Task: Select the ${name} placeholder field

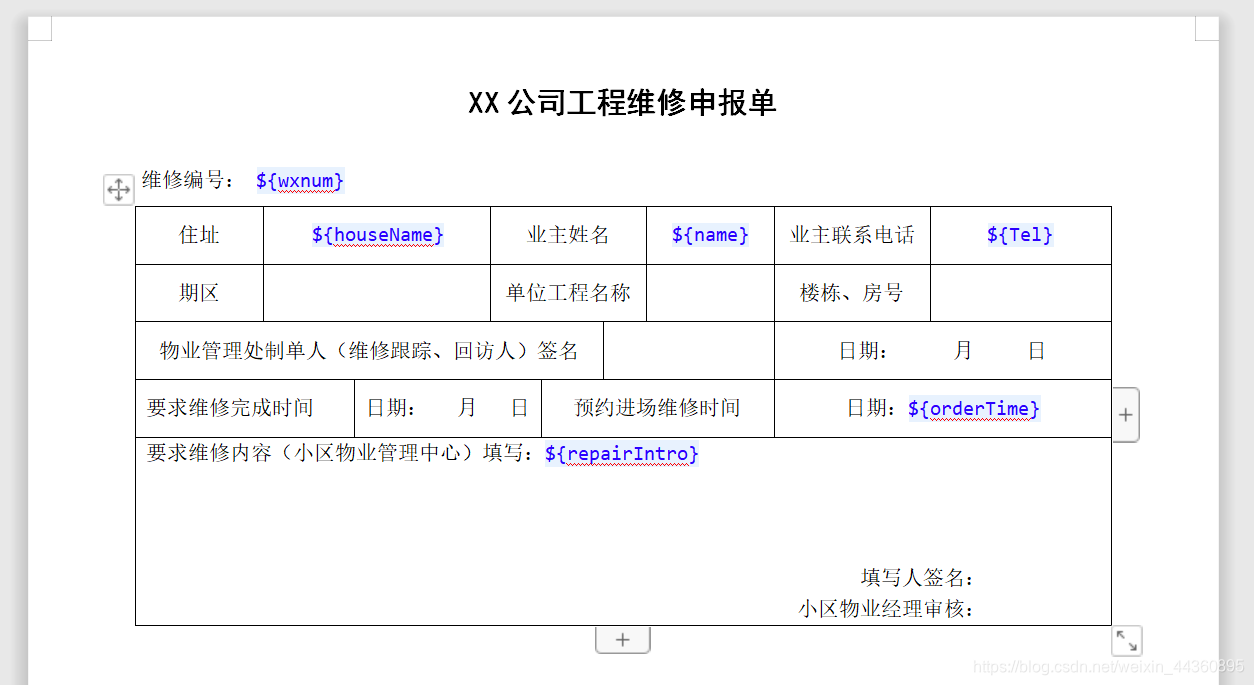Action: (x=710, y=235)
